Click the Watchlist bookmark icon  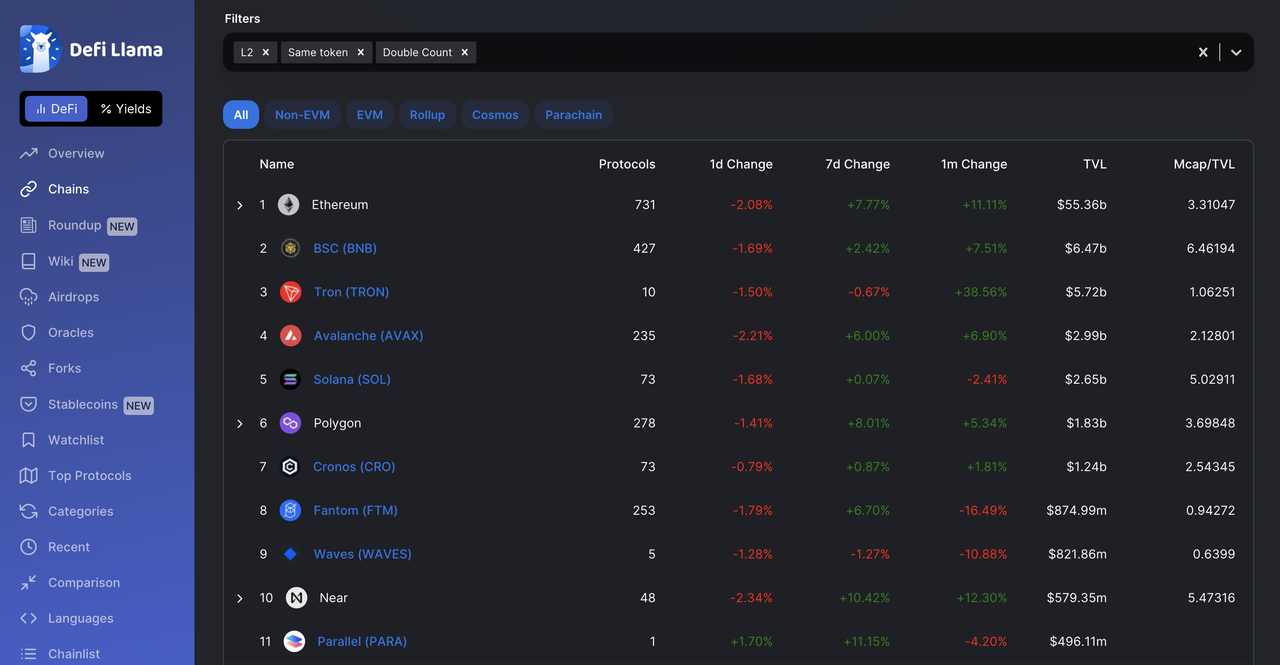coord(29,440)
